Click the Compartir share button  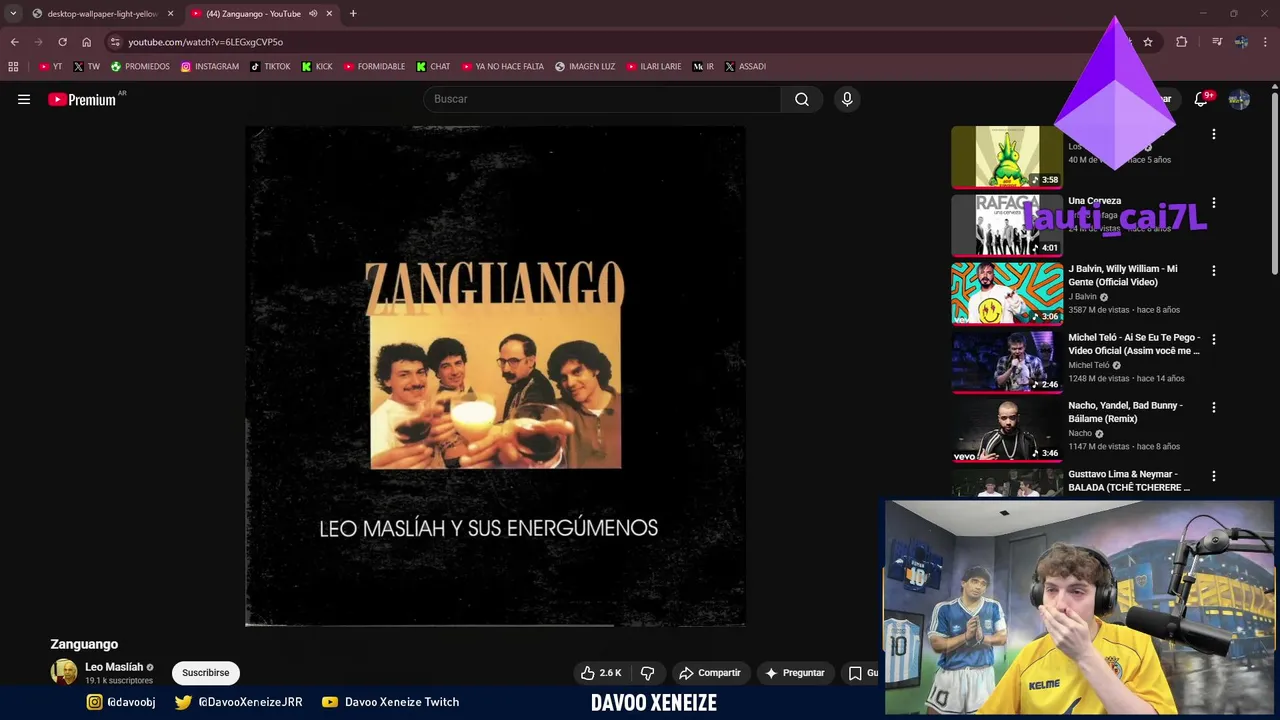click(709, 673)
